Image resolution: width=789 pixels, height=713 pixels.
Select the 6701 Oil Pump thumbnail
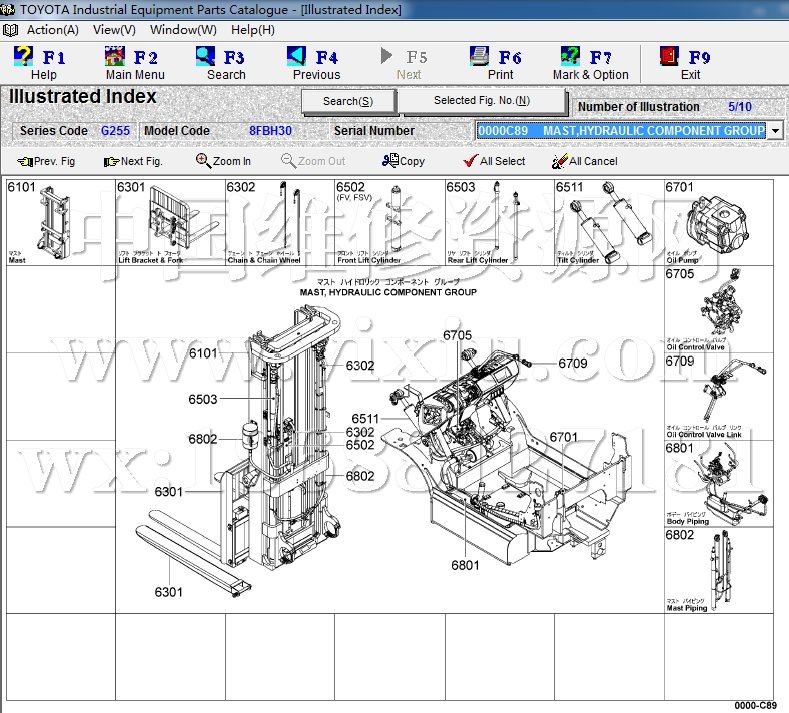pos(718,222)
